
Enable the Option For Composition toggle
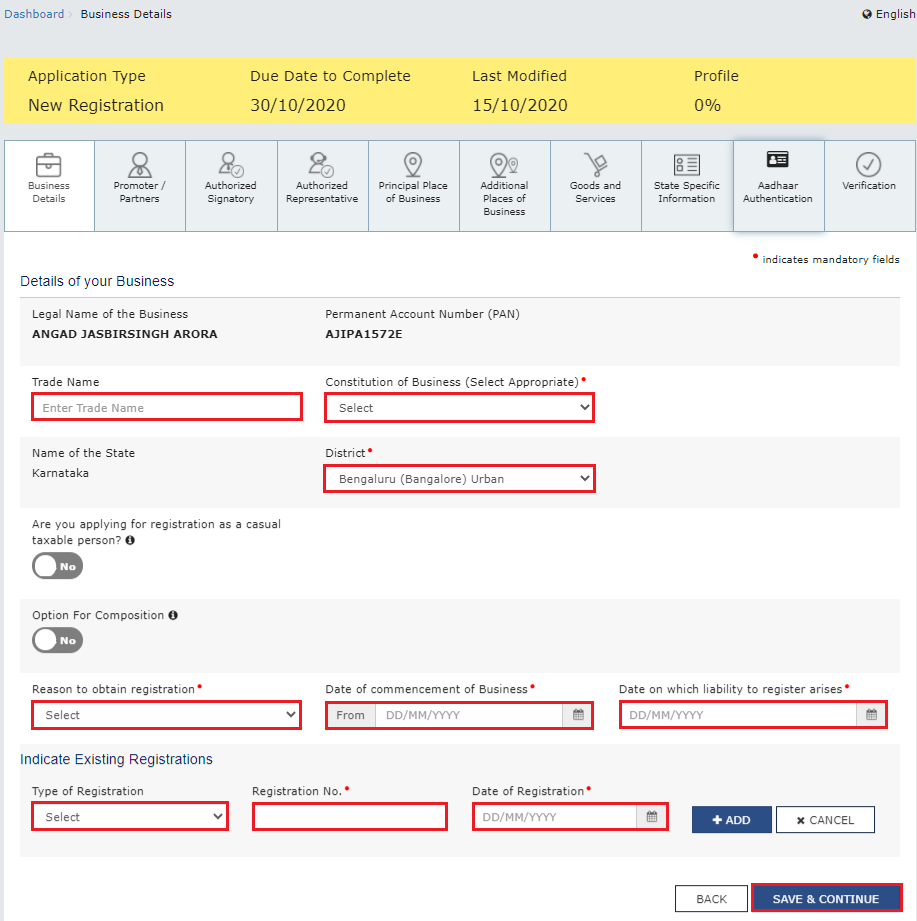[x=57, y=640]
